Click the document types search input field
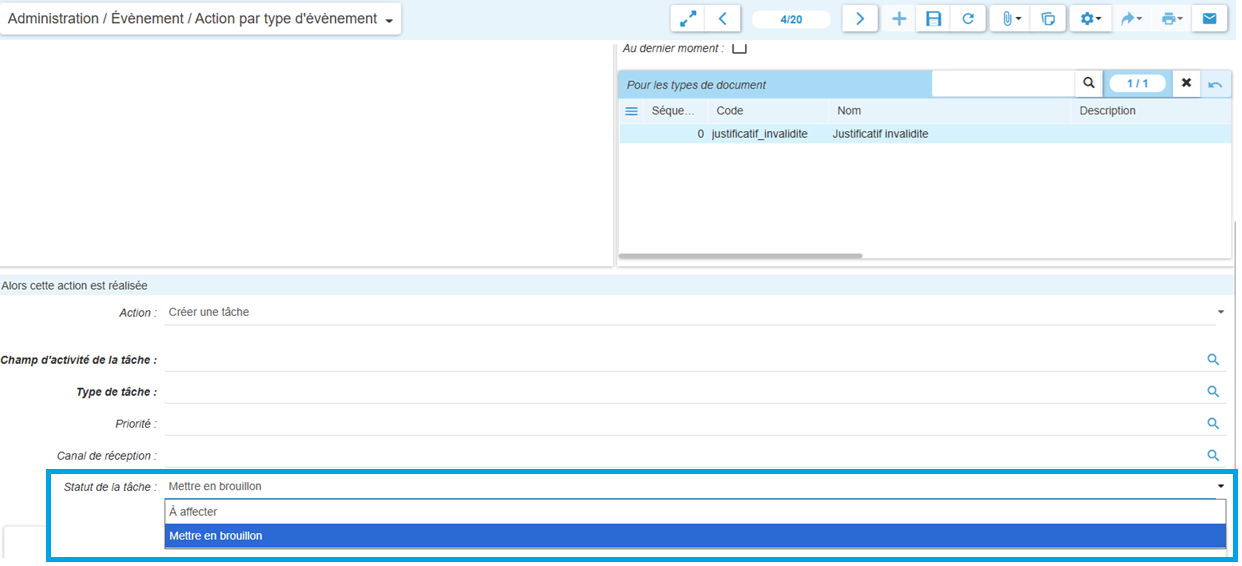 pos(1002,84)
